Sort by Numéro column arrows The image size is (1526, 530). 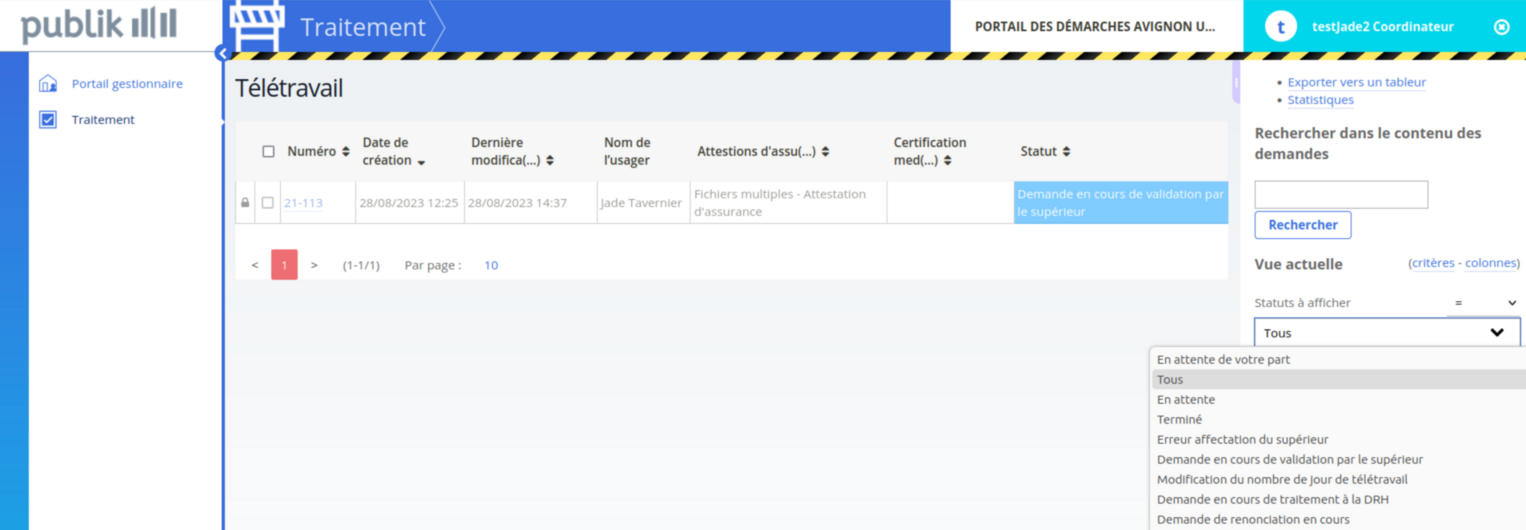(346, 152)
